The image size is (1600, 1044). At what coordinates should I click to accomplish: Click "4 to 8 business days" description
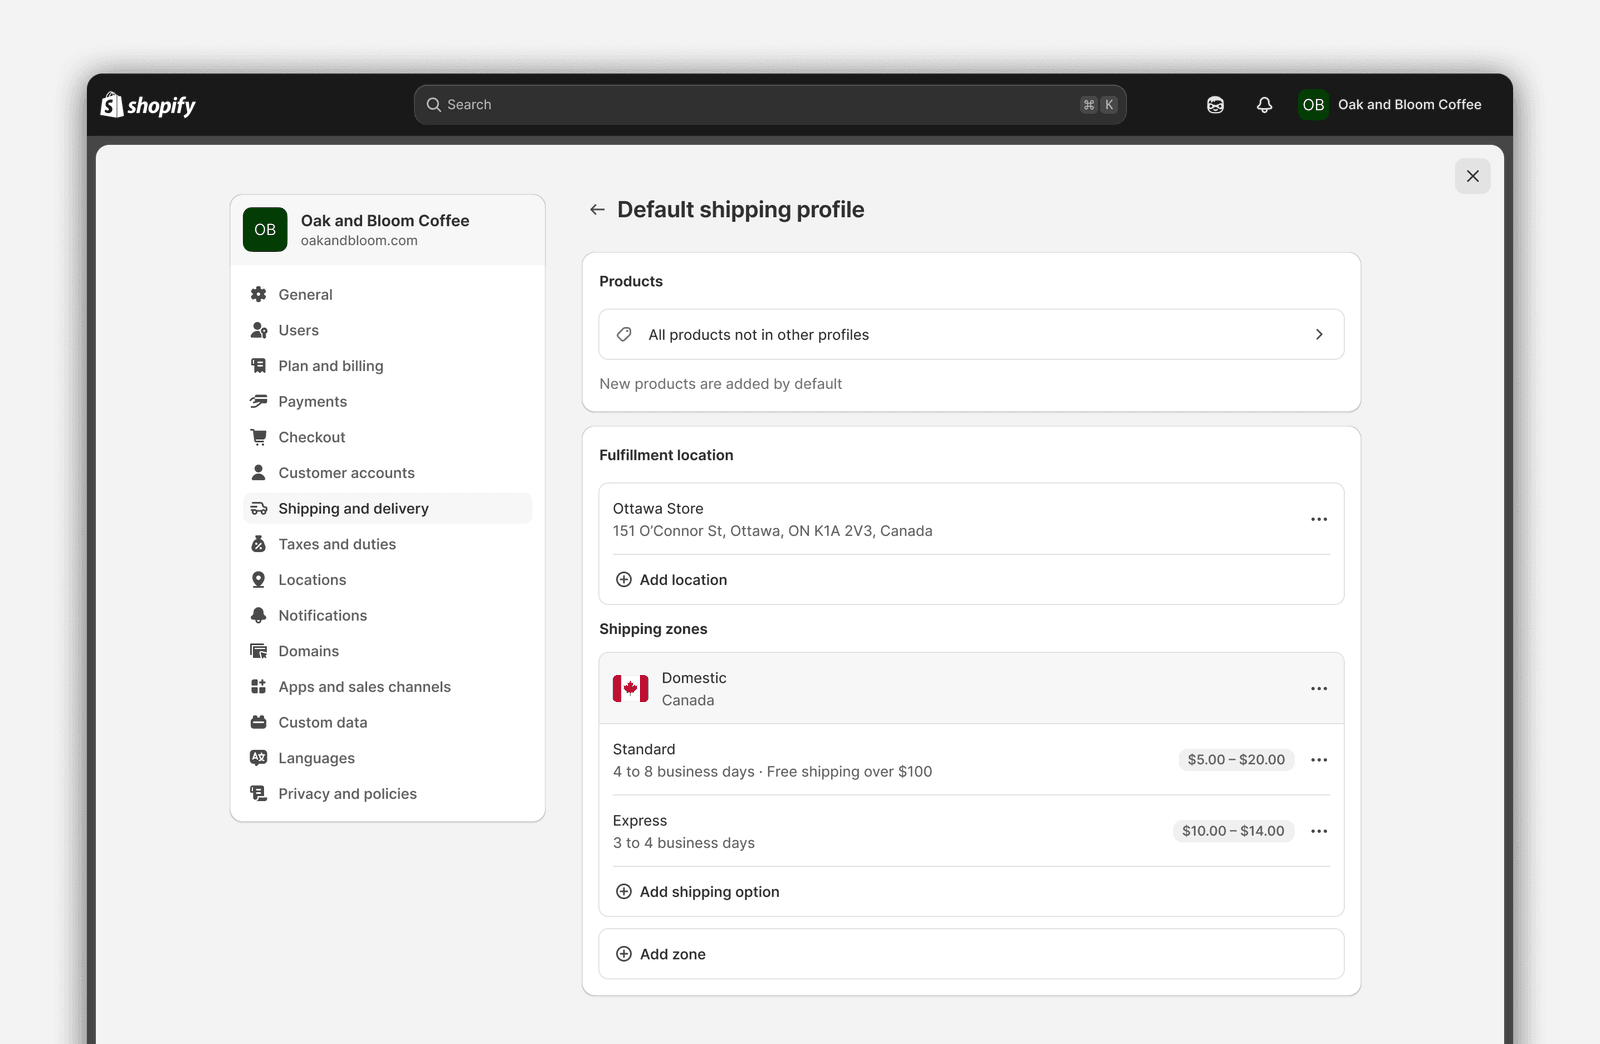click(x=684, y=772)
